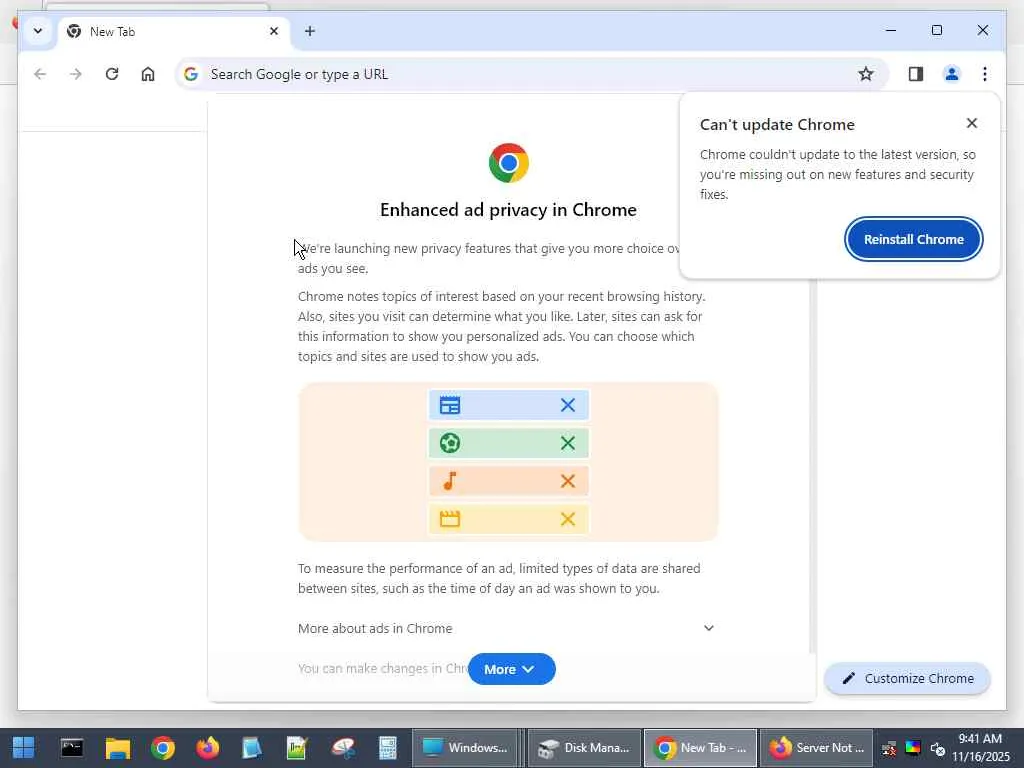Close the New Tab tab
Image resolution: width=1024 pixels, height=768 pixels.
pyautogui.click(x=274, y=31)
